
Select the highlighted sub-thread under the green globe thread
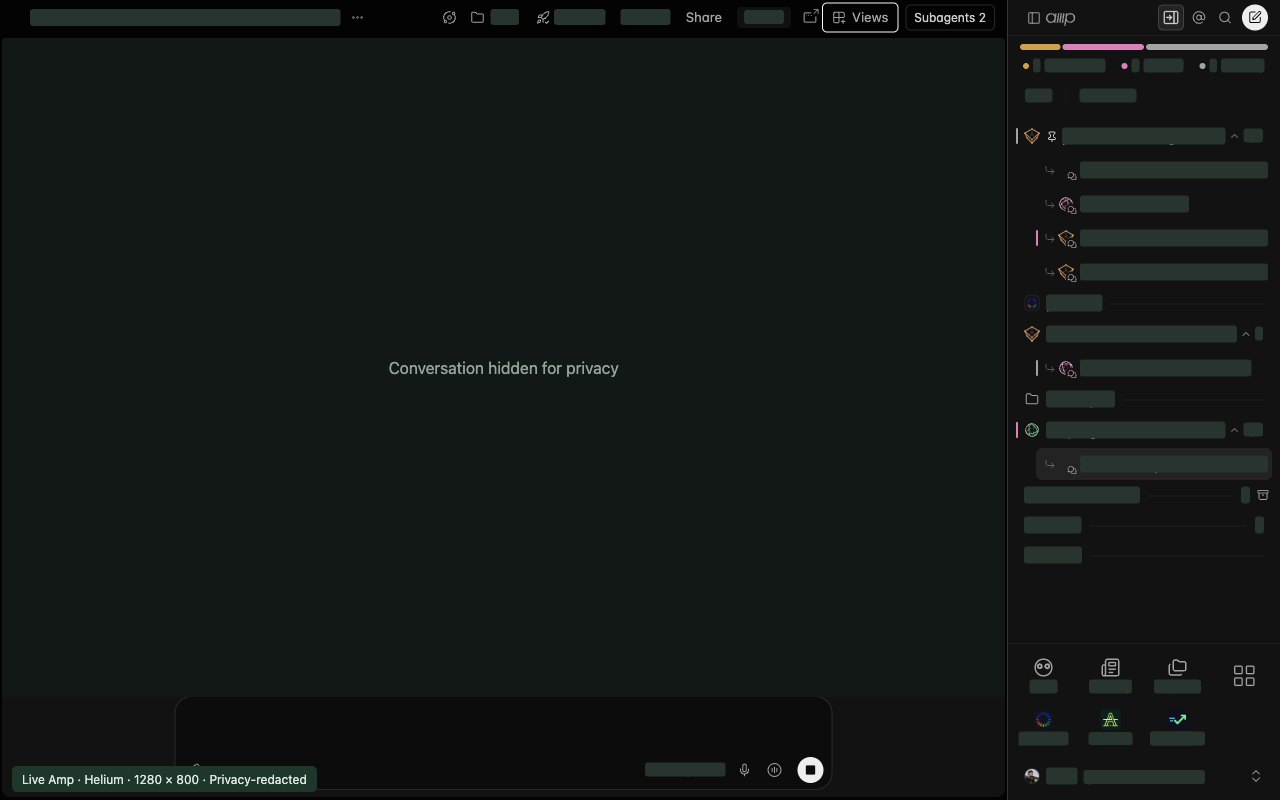[x=1154, y=464]
